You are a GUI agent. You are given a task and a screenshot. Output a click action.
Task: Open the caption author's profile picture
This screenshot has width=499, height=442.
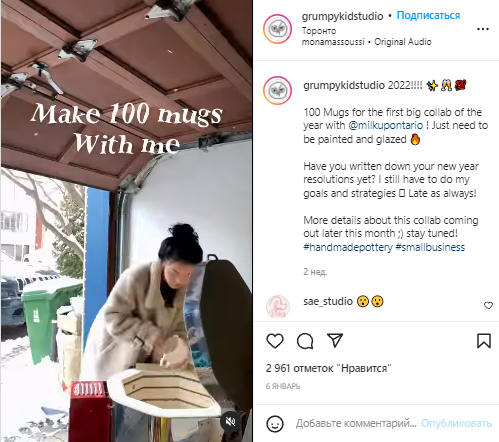277,90
